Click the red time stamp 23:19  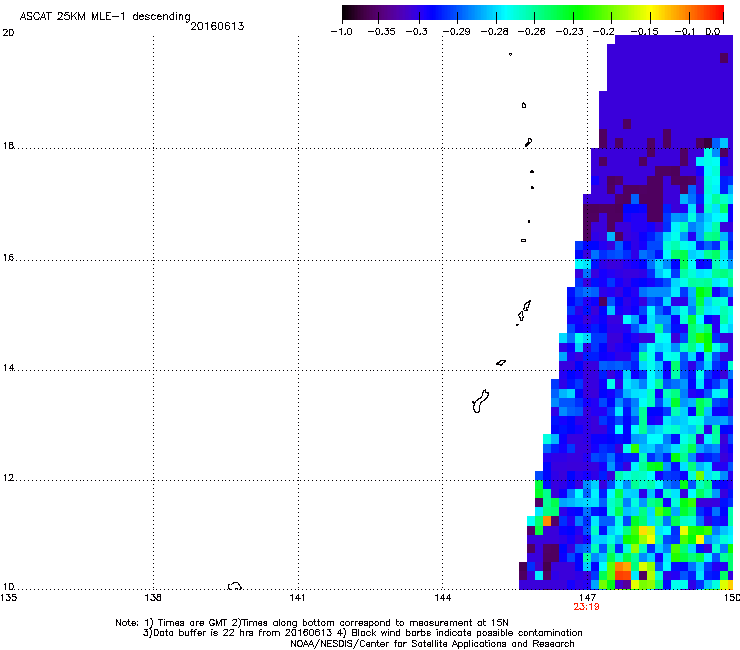587,607
